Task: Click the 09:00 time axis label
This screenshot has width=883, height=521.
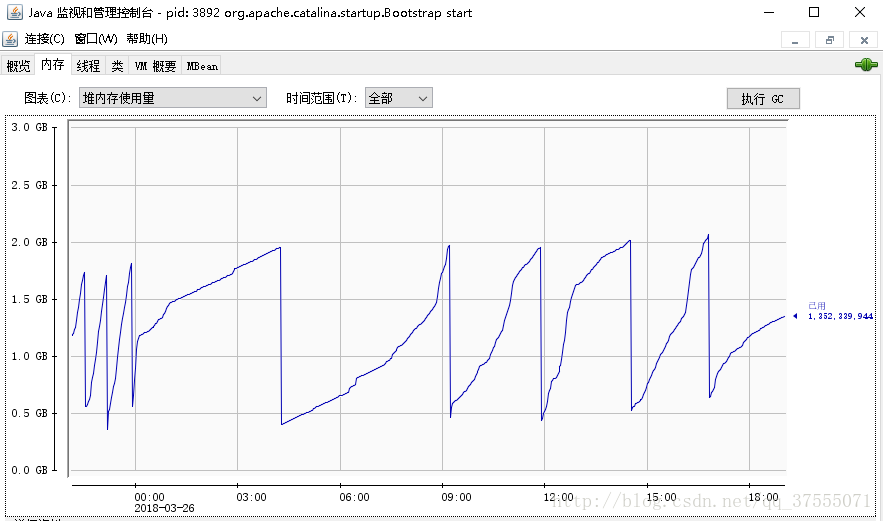Action: (456, 497)
